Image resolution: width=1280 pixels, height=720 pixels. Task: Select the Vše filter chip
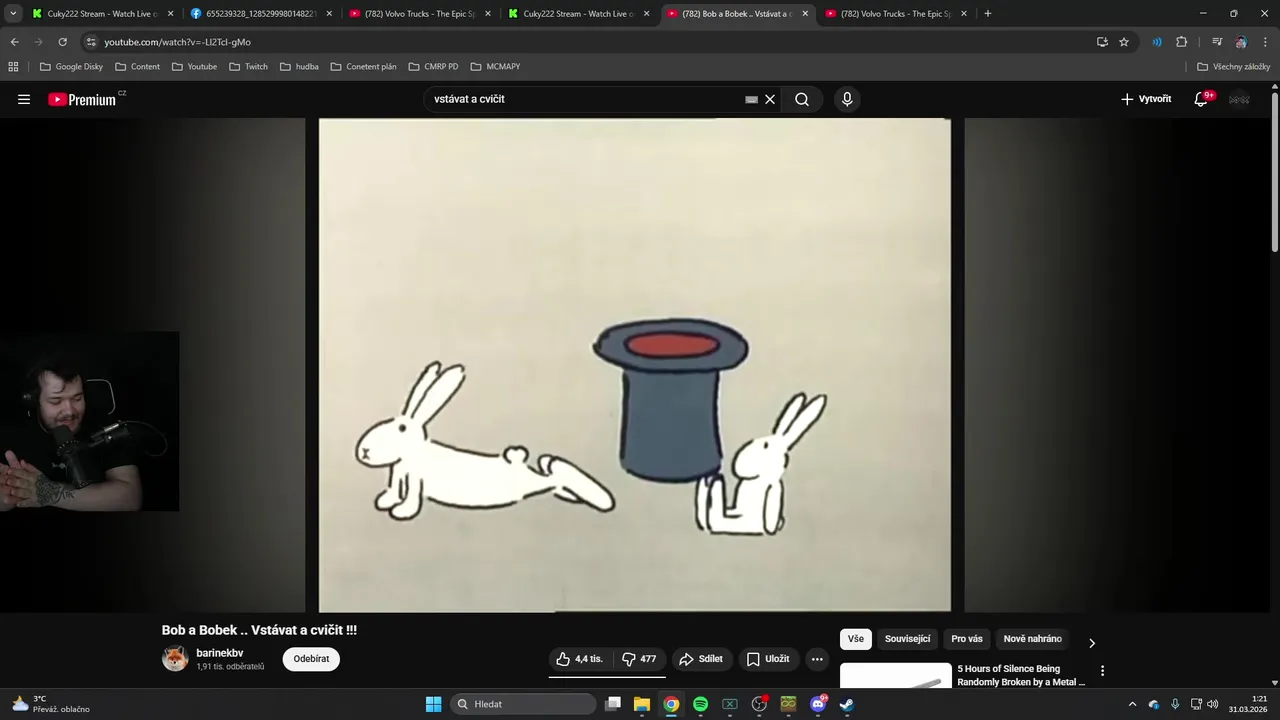click(856, 639)
